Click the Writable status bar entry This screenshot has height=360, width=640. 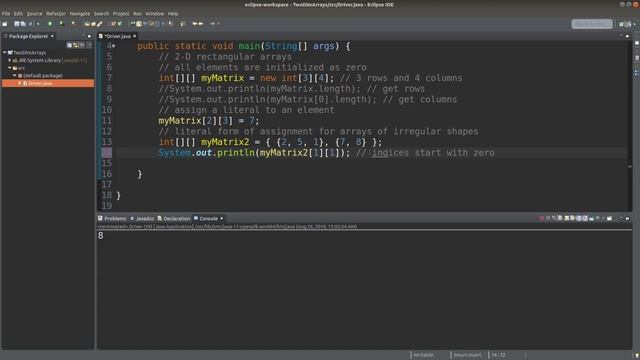(423, 355)
